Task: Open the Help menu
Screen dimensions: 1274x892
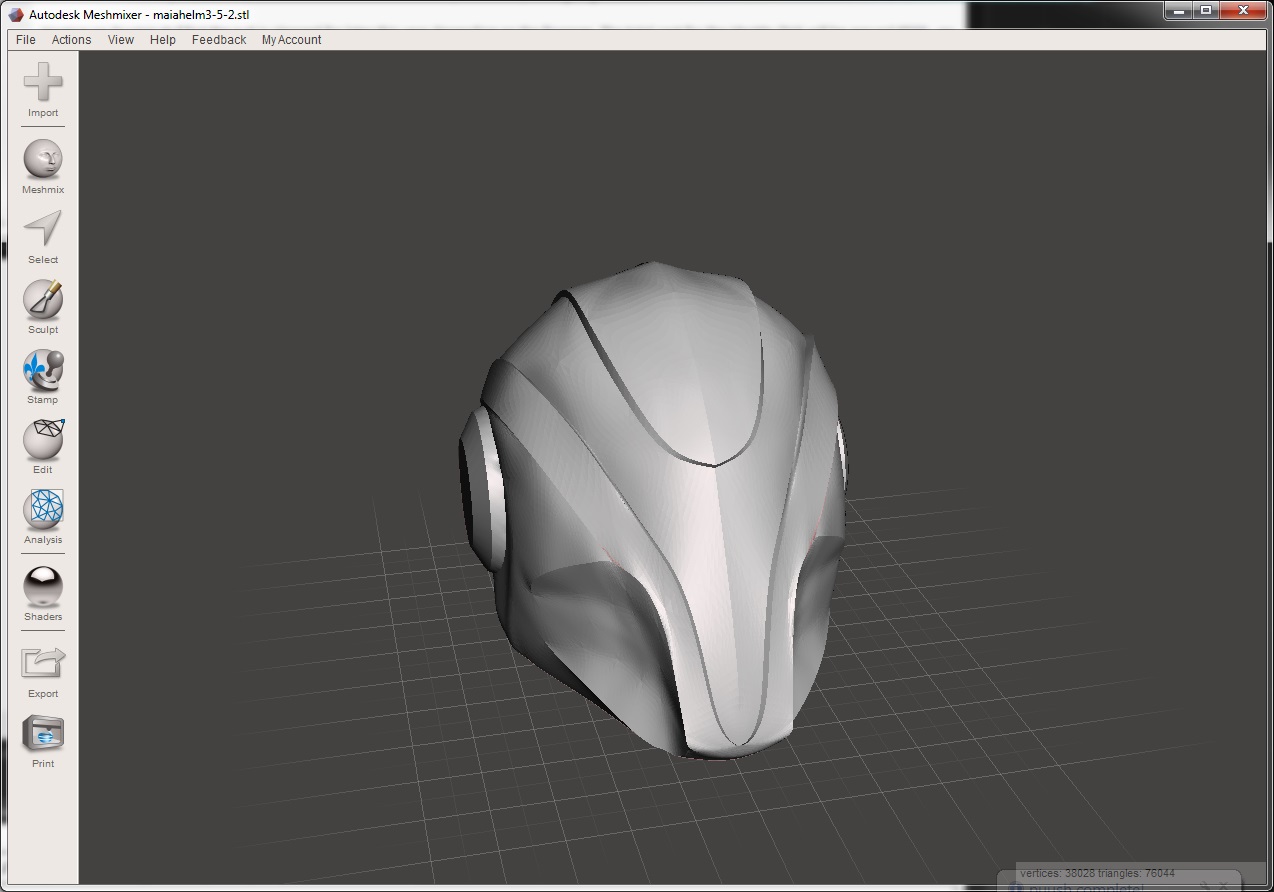Action: pos(163,40)
